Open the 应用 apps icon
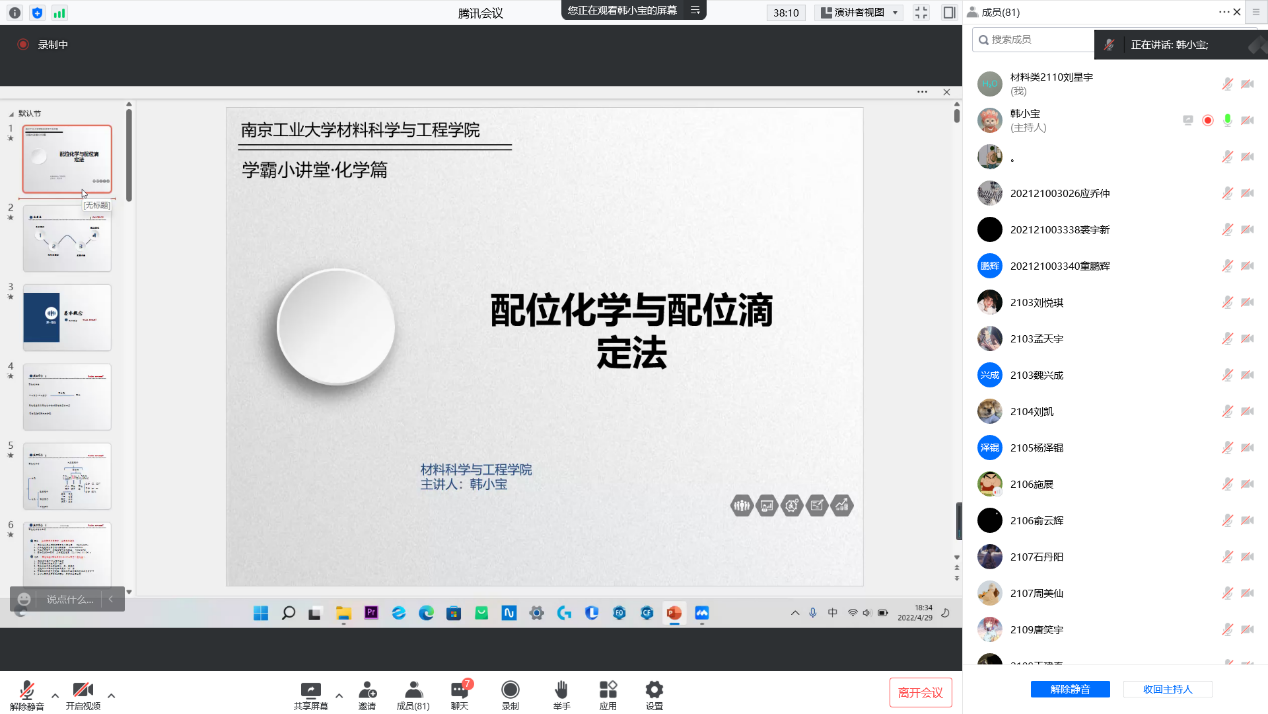 point(608,690)
